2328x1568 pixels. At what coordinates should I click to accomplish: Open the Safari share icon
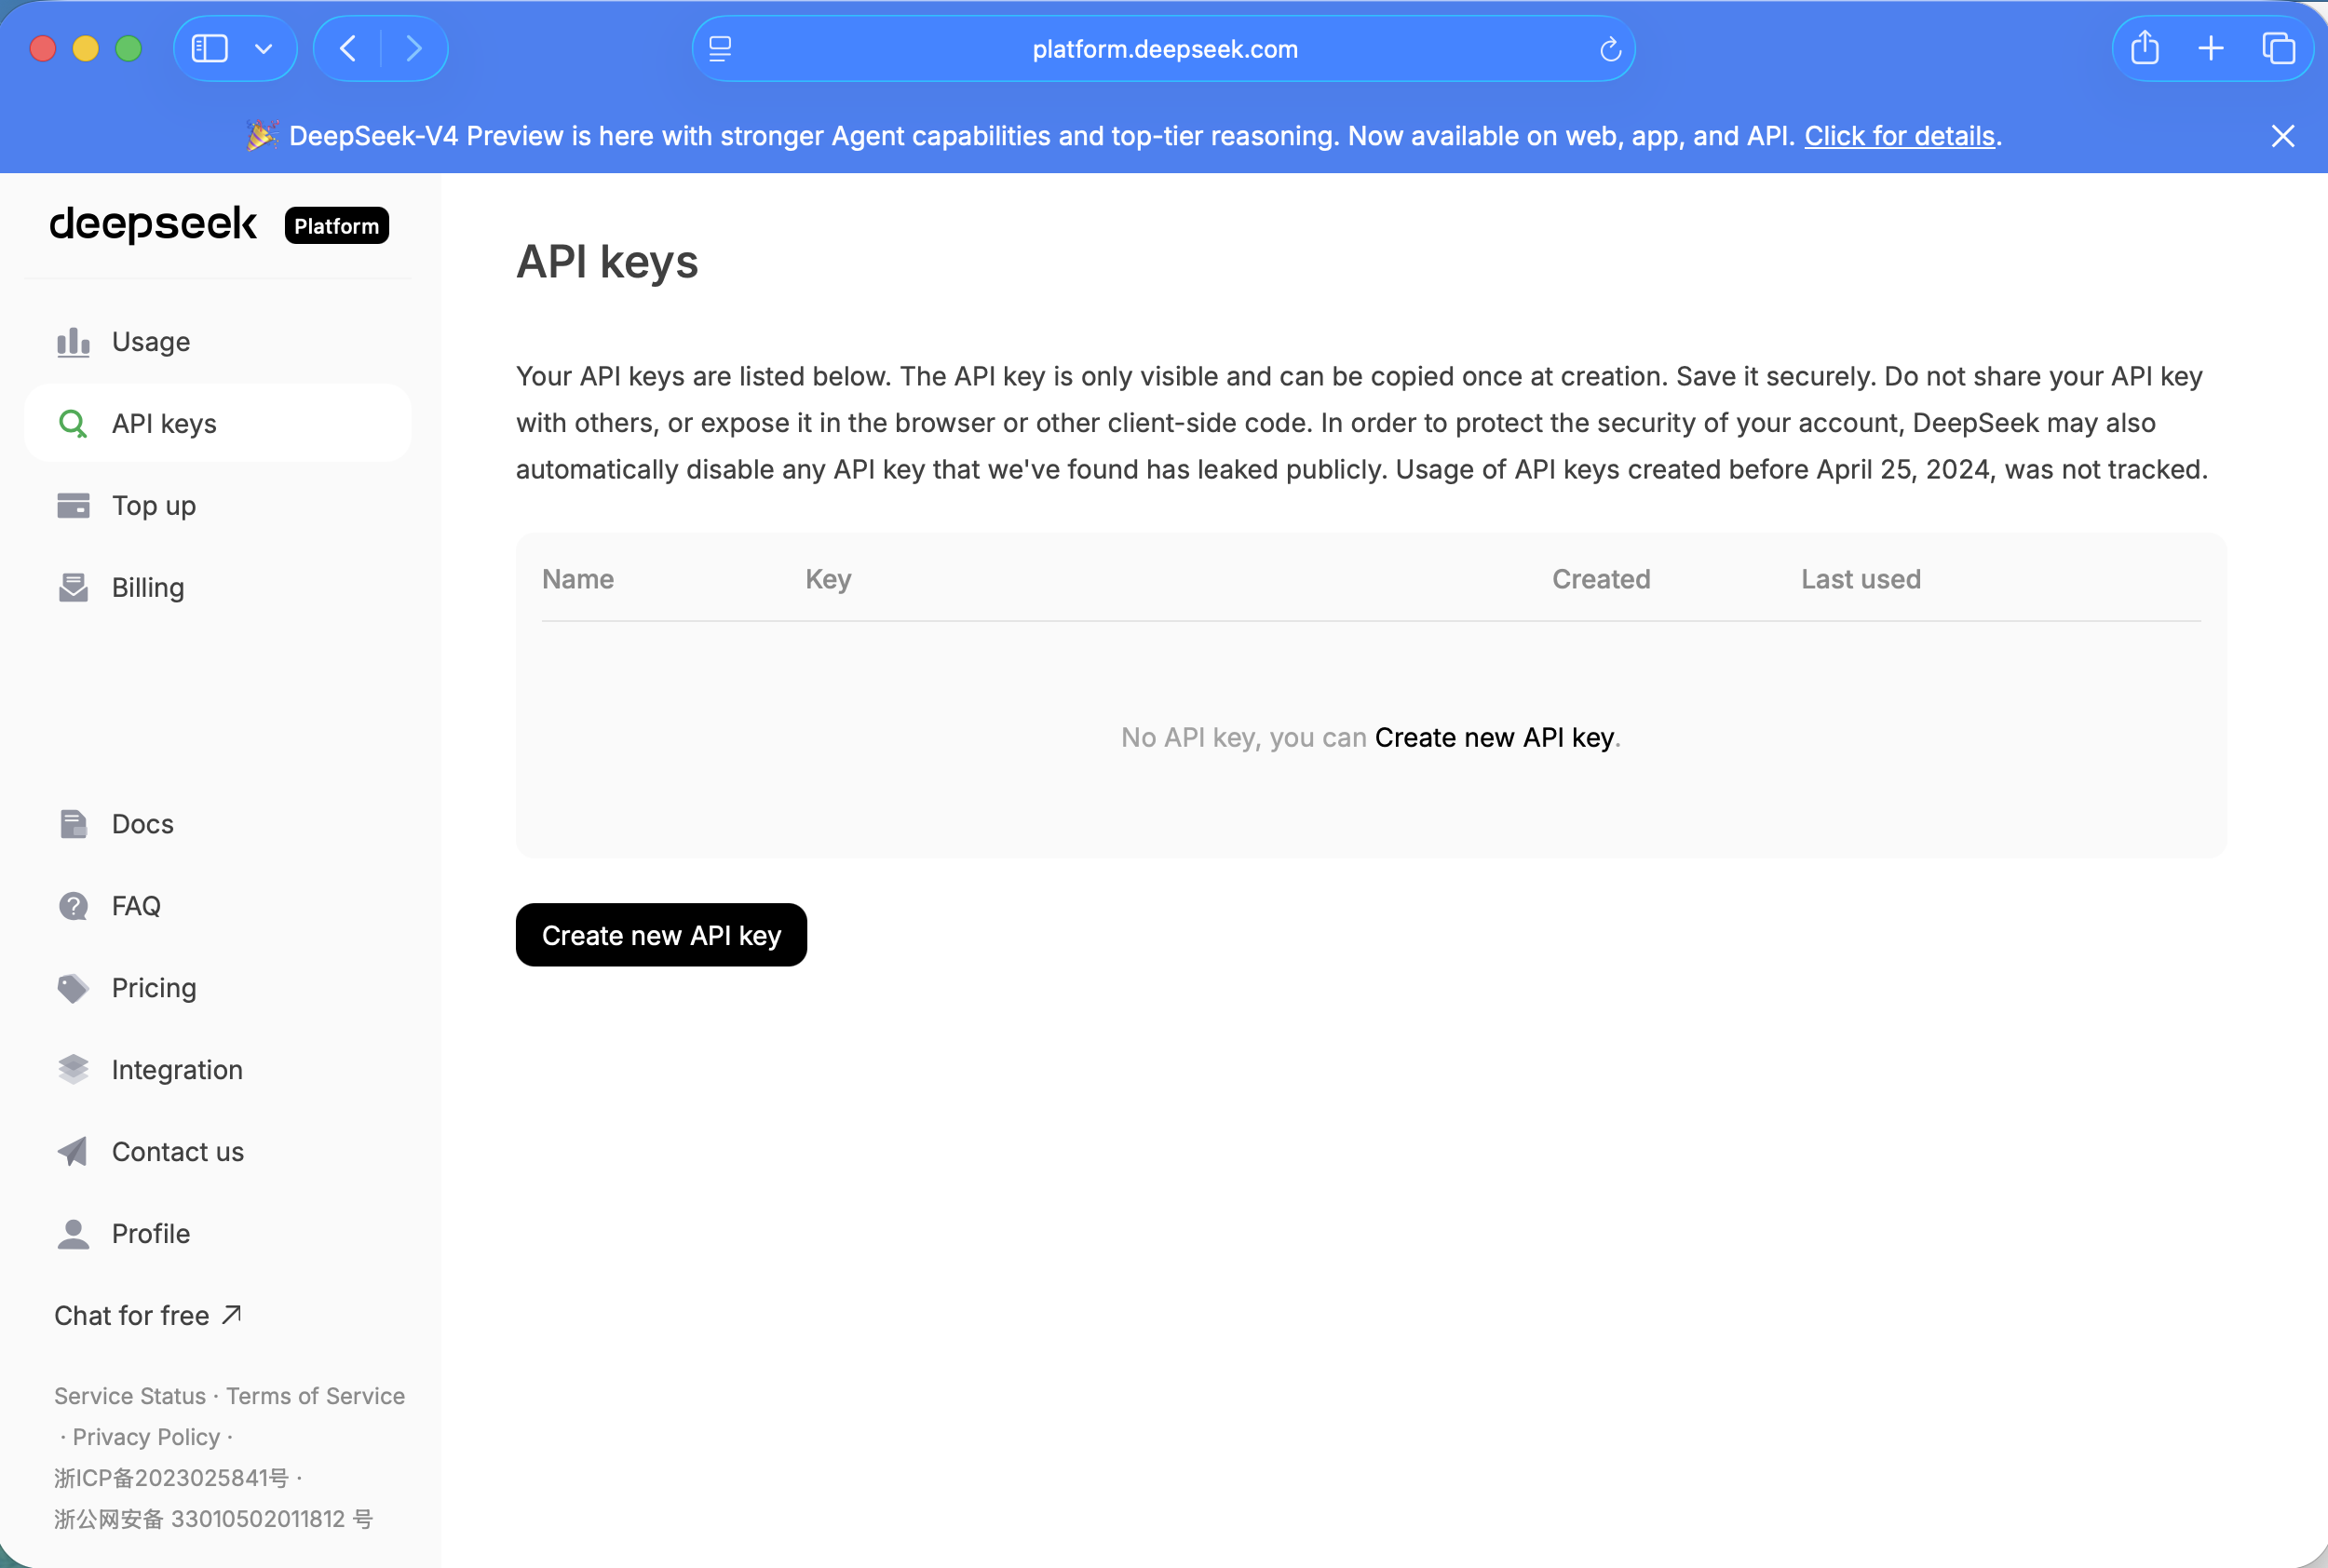[x=2145, y=47]
